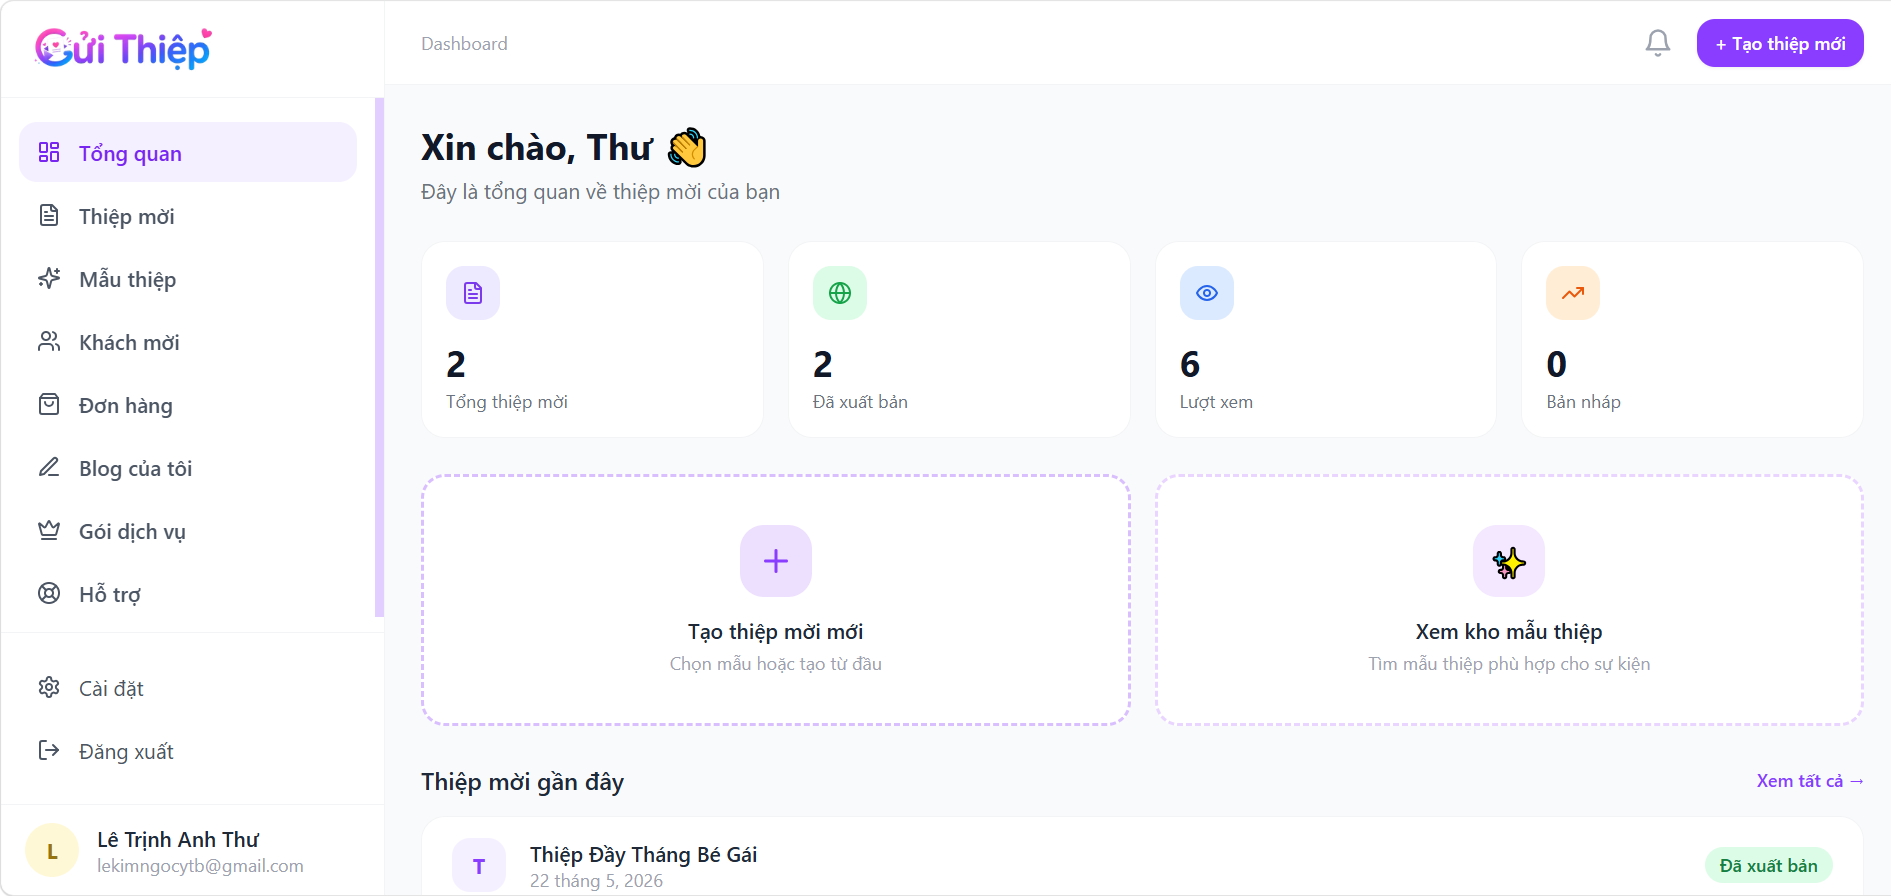Click the sidebar vertical scrollbar

379,357
